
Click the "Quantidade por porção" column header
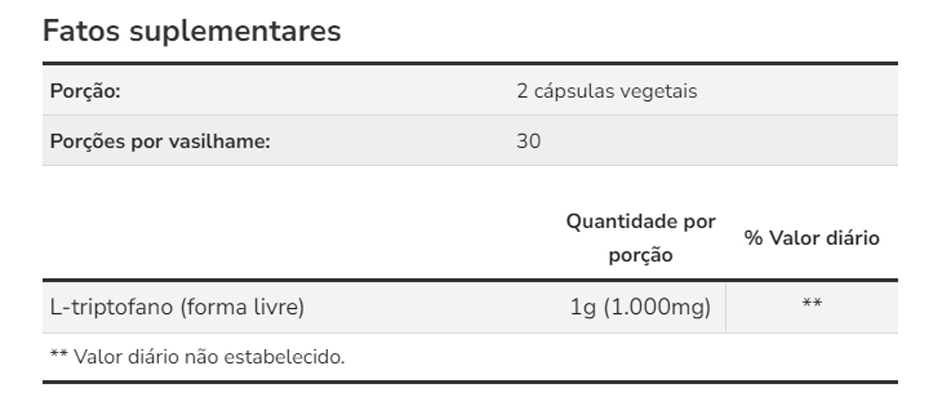(640, 238)
